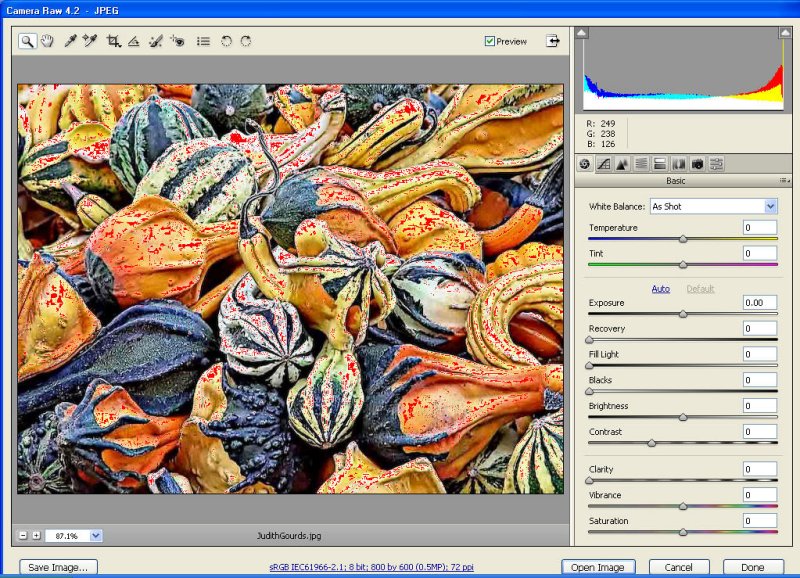Click the zoom out minus button
Image resolution: width=800 pixels, height=578 pixels.
point(23,536)
